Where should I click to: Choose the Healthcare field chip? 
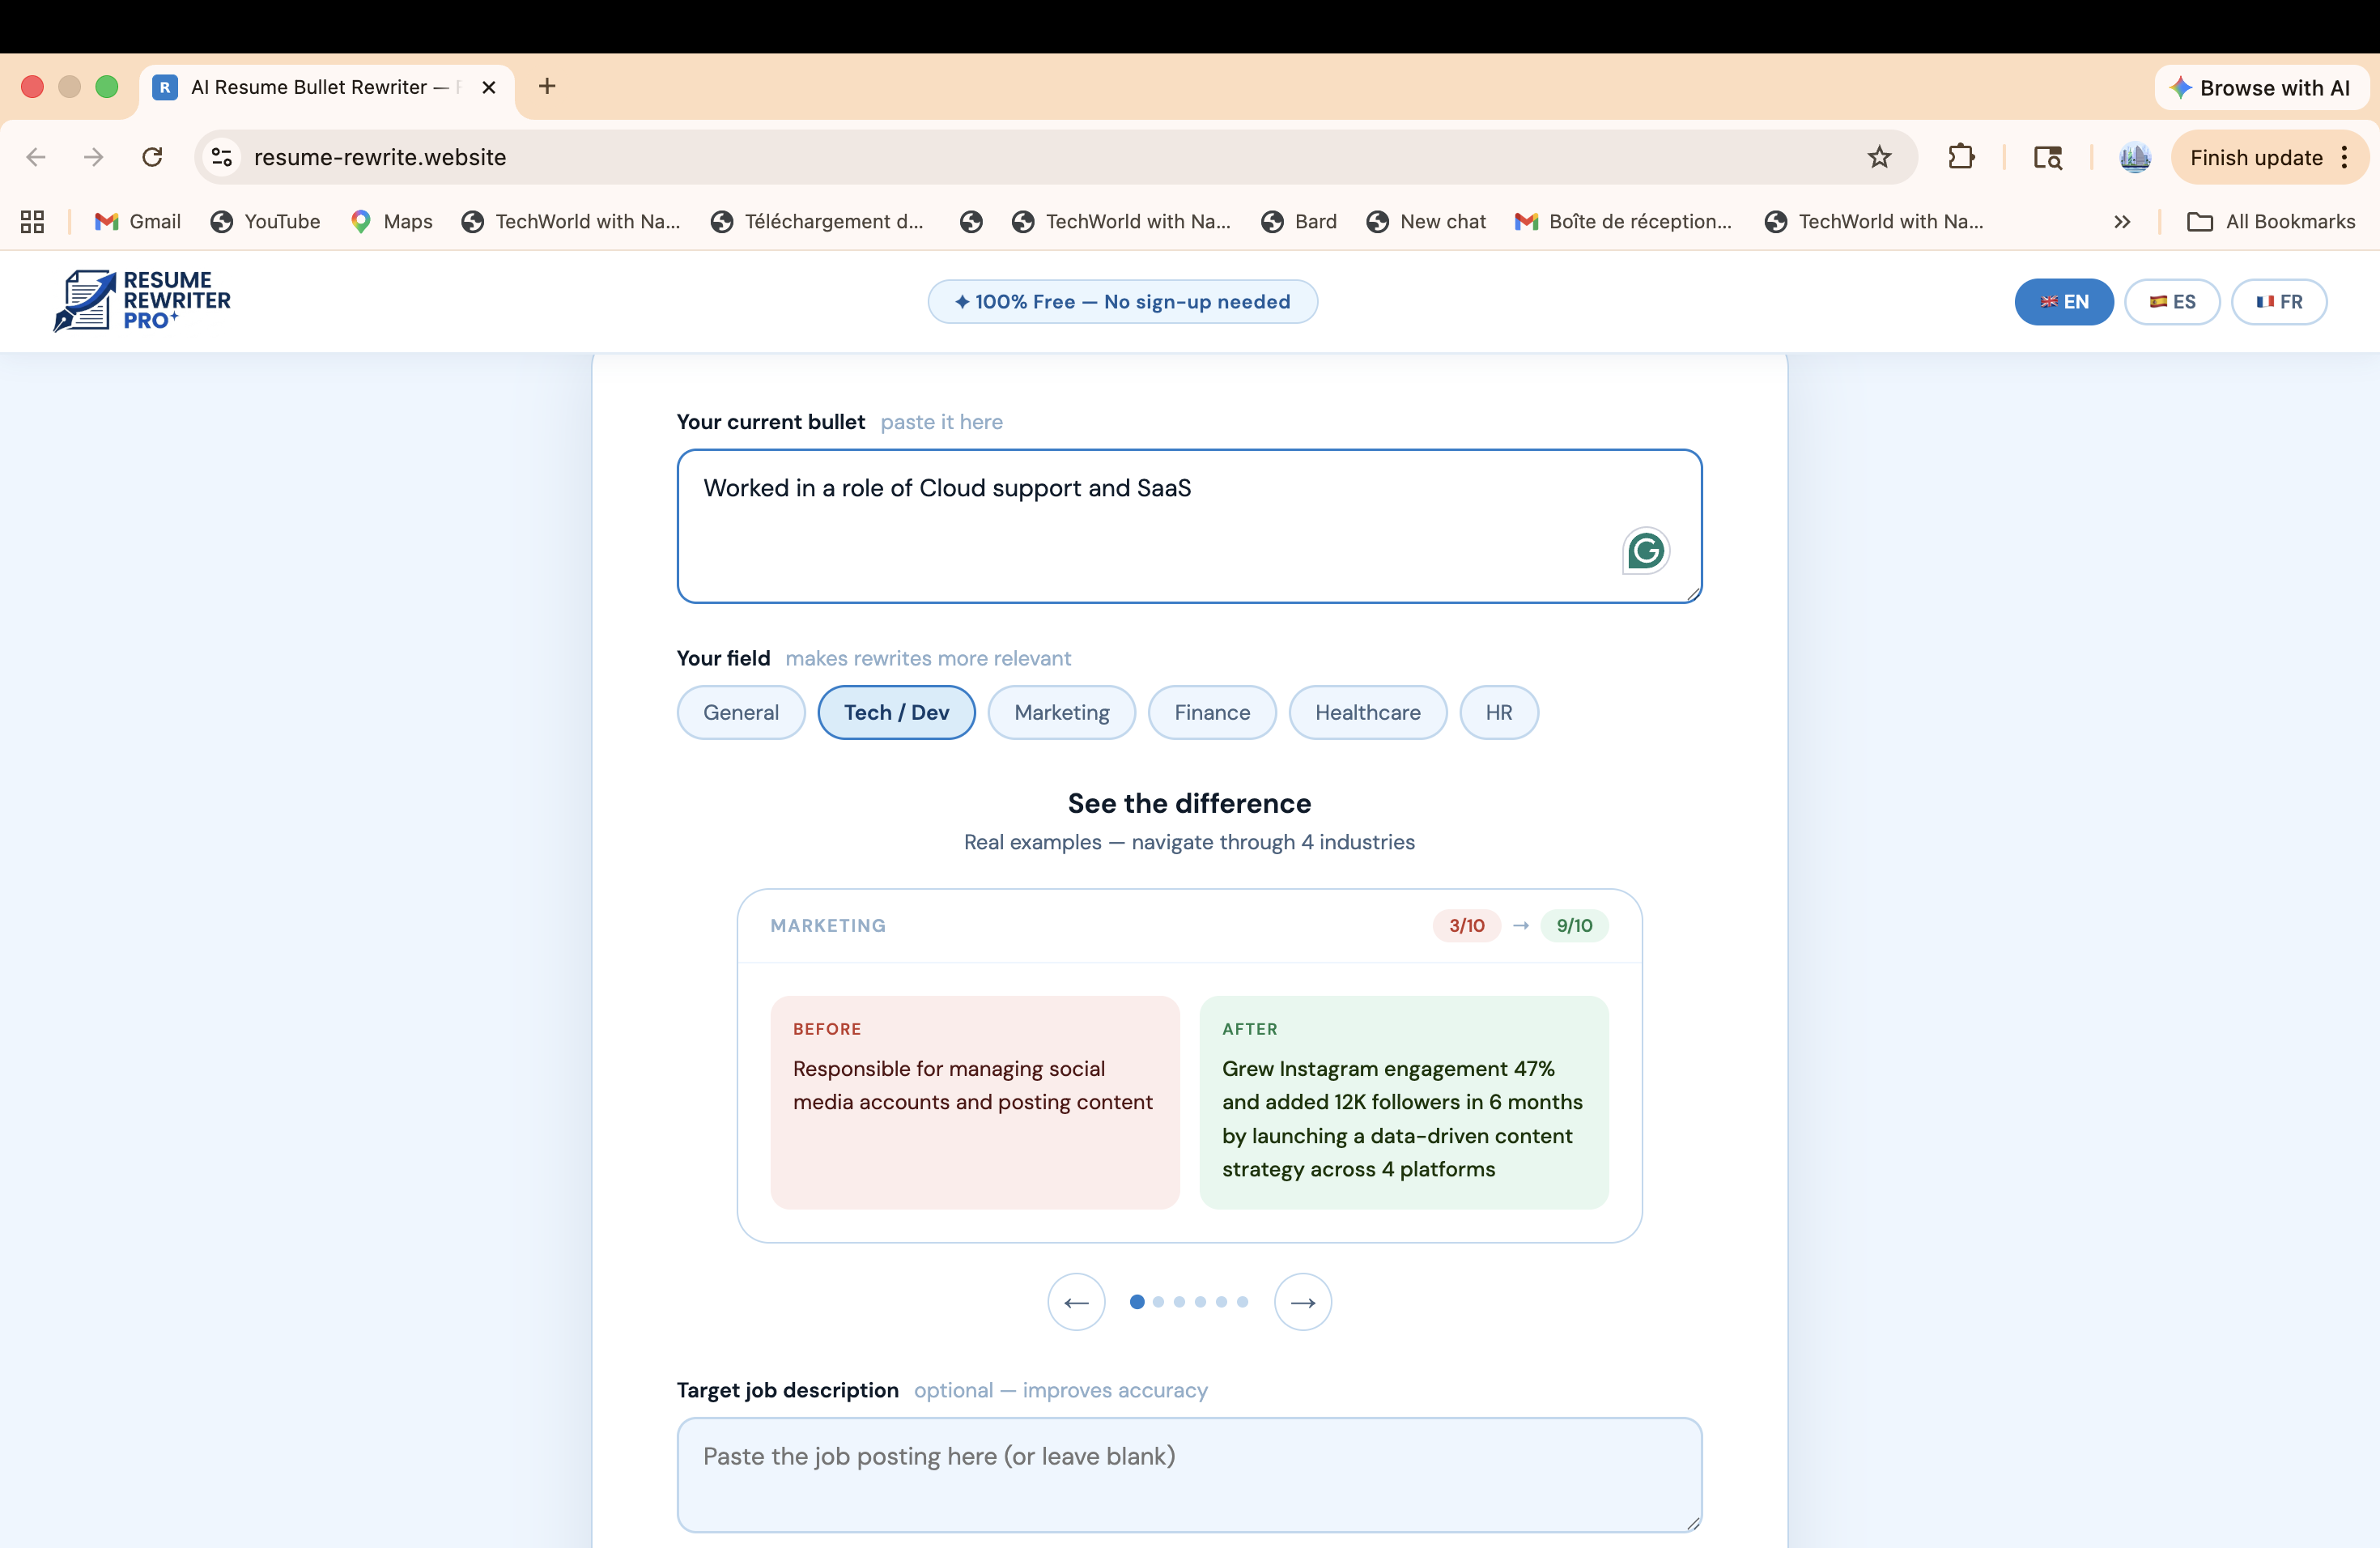pyautogui.click(x=1367, y=712)
